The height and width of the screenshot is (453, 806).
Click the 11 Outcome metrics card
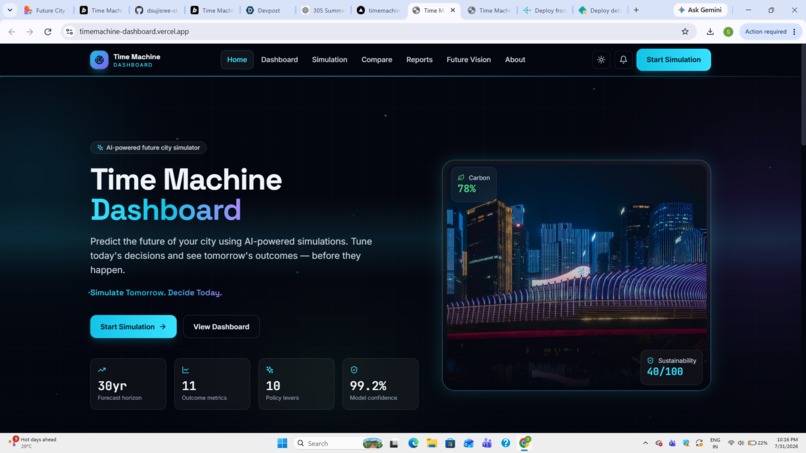212,384
